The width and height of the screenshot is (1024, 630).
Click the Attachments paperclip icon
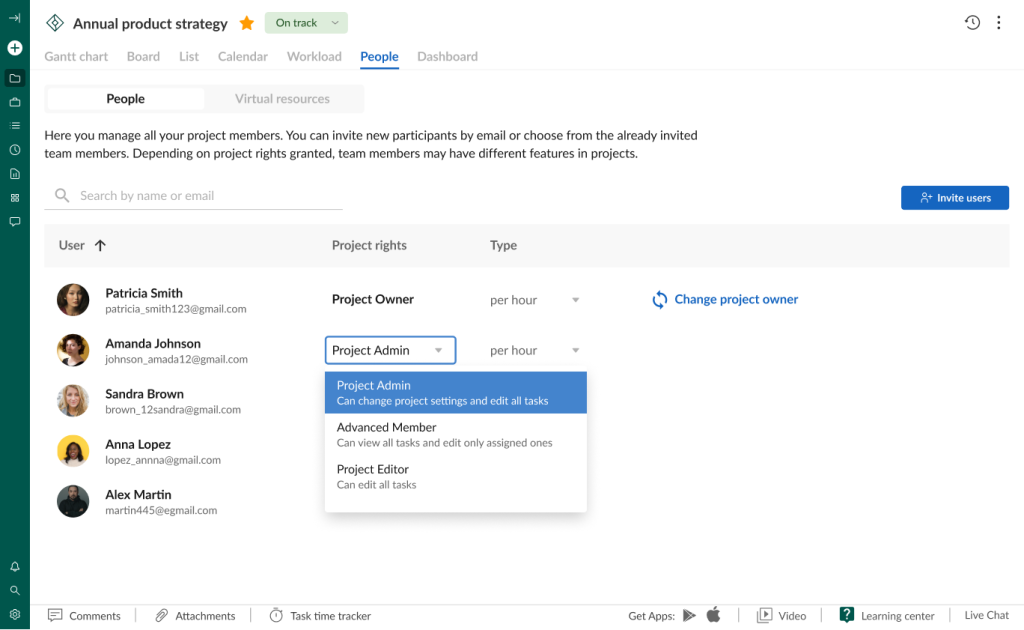click(161, 615)
